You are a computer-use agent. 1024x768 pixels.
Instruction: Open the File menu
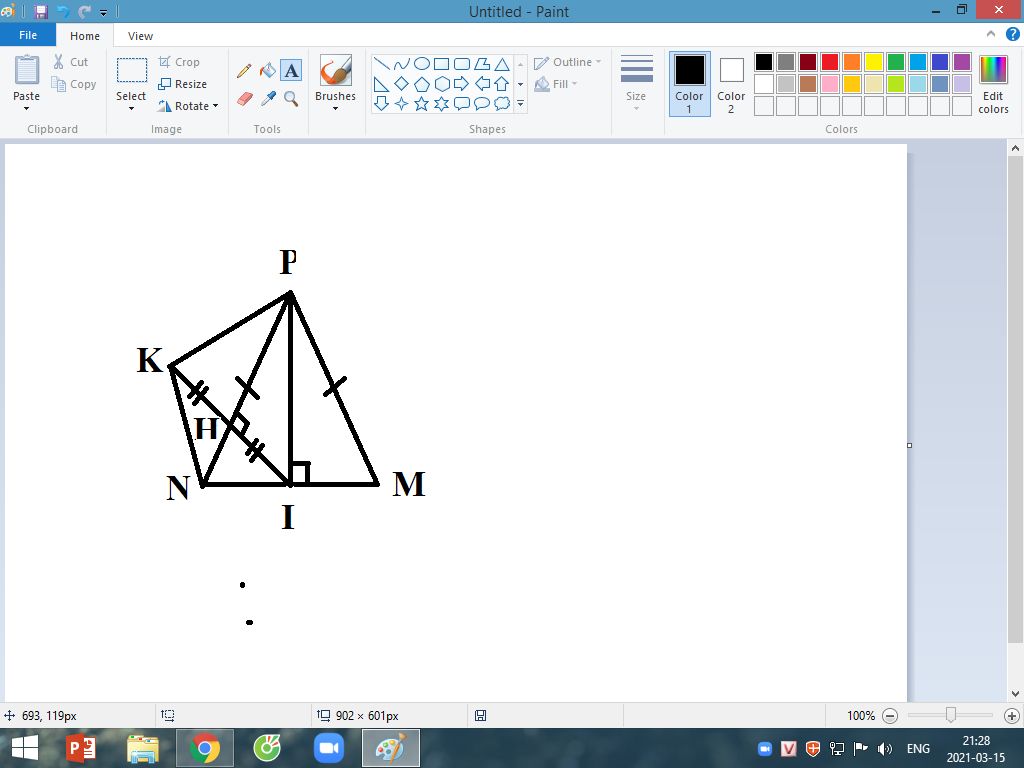click(28, 35)
